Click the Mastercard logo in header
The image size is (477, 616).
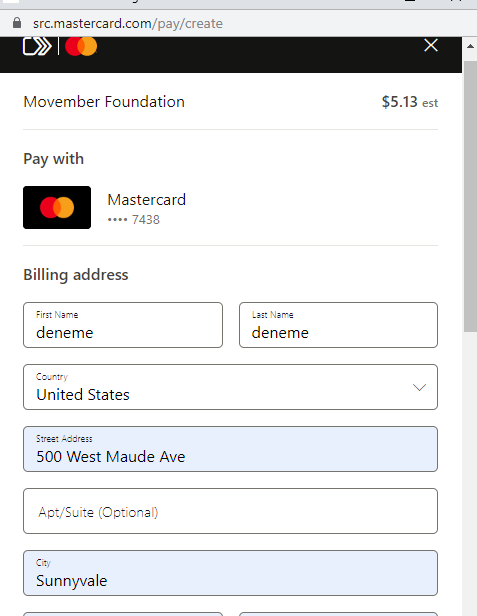81,46
